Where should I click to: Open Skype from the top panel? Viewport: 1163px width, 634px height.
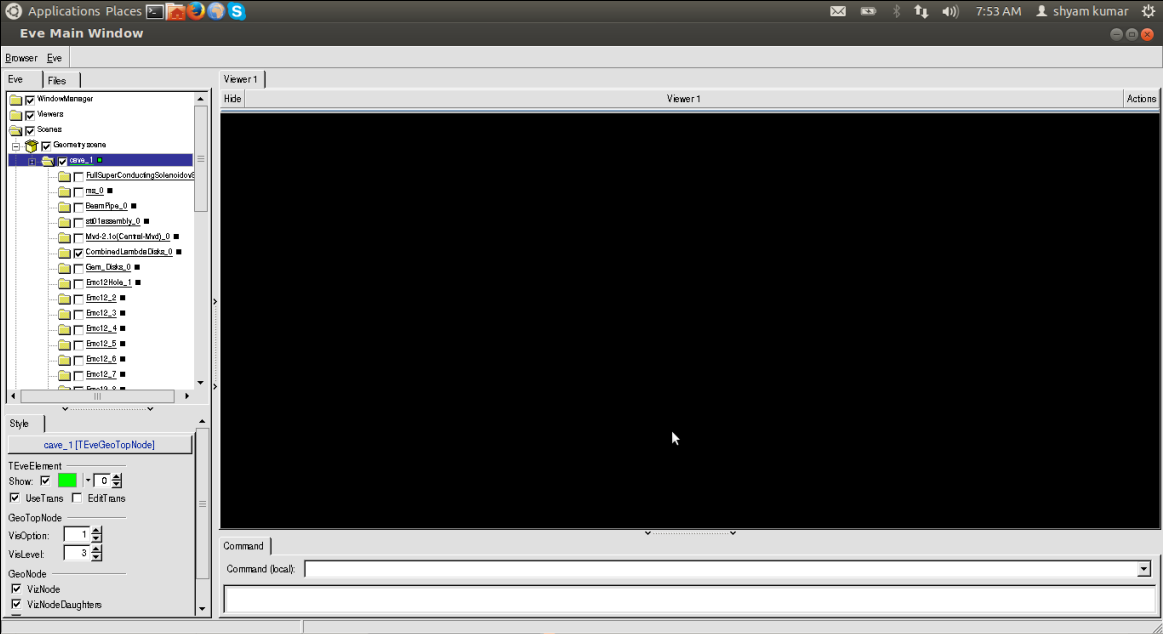pyautogui.click(x=237, y=11)
